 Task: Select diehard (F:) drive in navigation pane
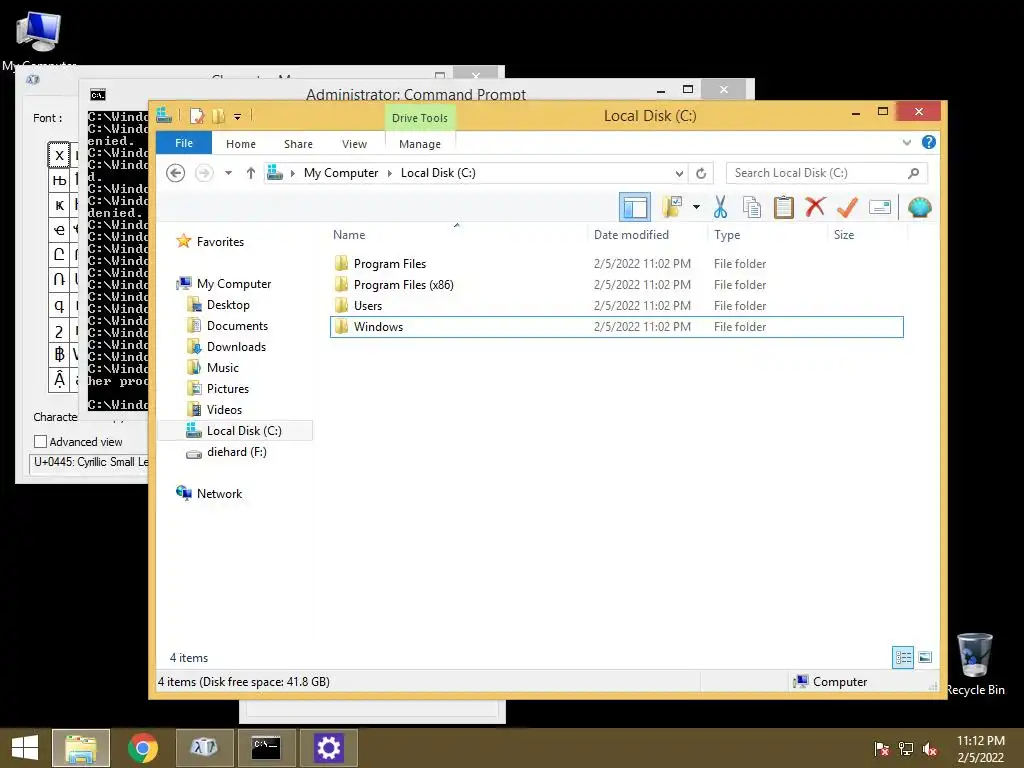(x=236, y=452)
